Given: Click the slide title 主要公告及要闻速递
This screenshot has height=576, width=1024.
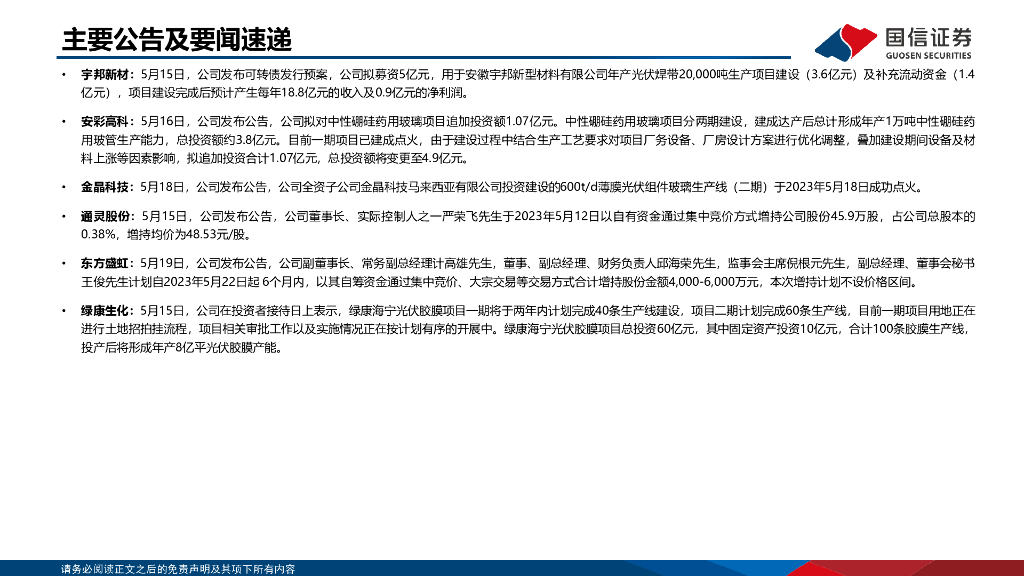Looking at the screenshot, I should pyautogui.click(x=176, y=40).
